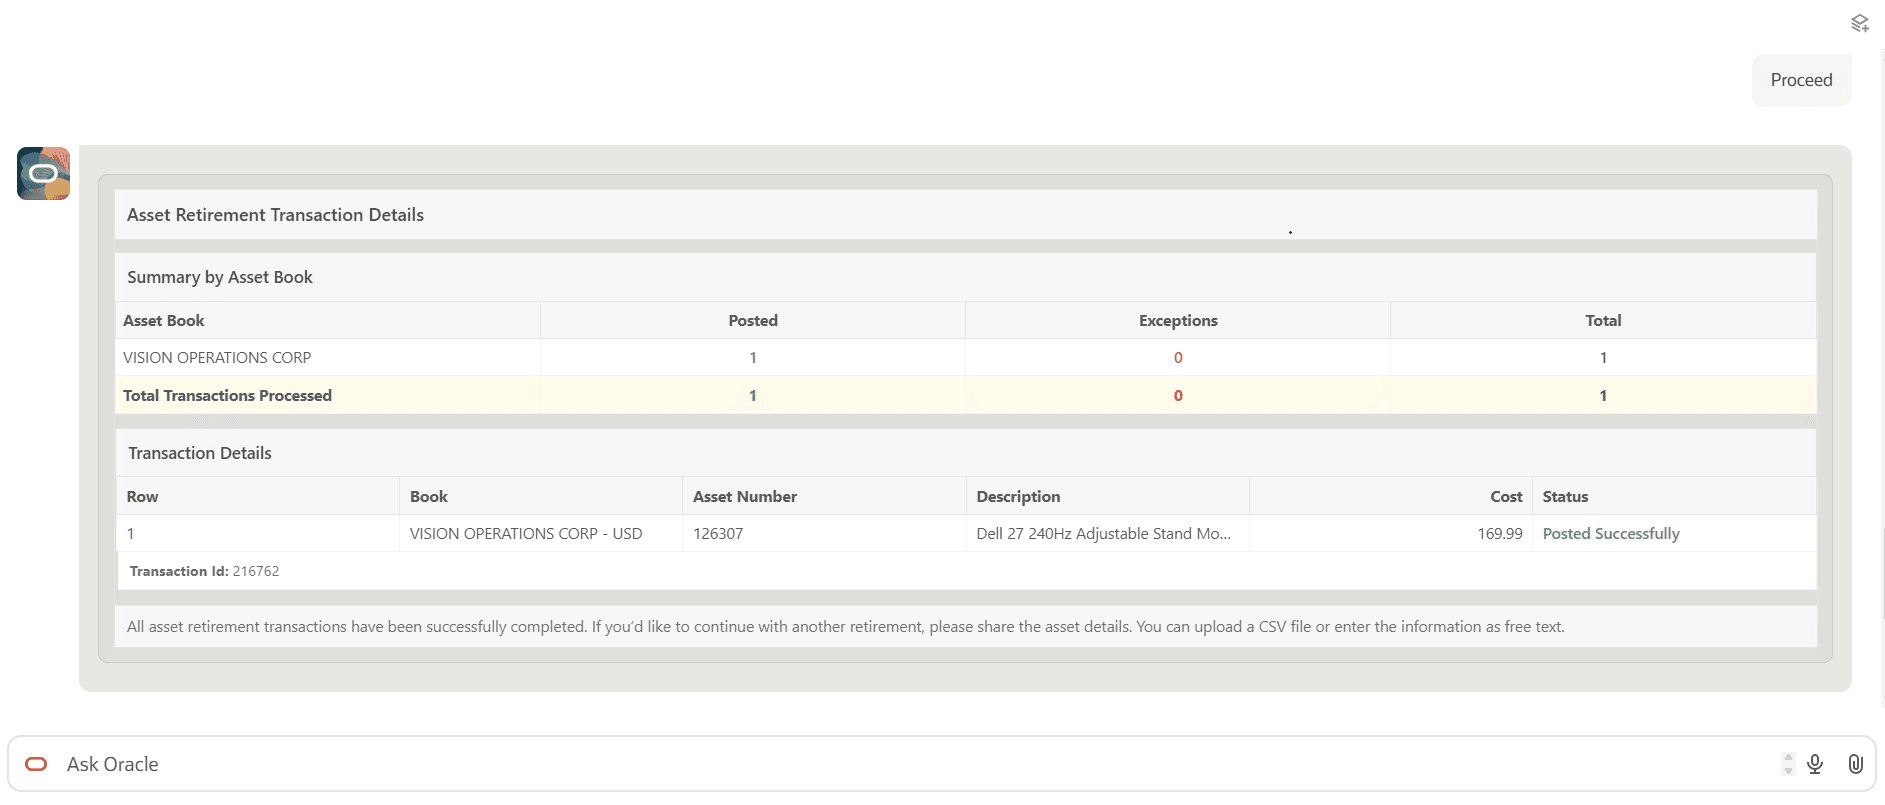Click the Asset Retirement Transaction Details heading
The height and width of the screenshot is (805, 1885).
[275, 215]
